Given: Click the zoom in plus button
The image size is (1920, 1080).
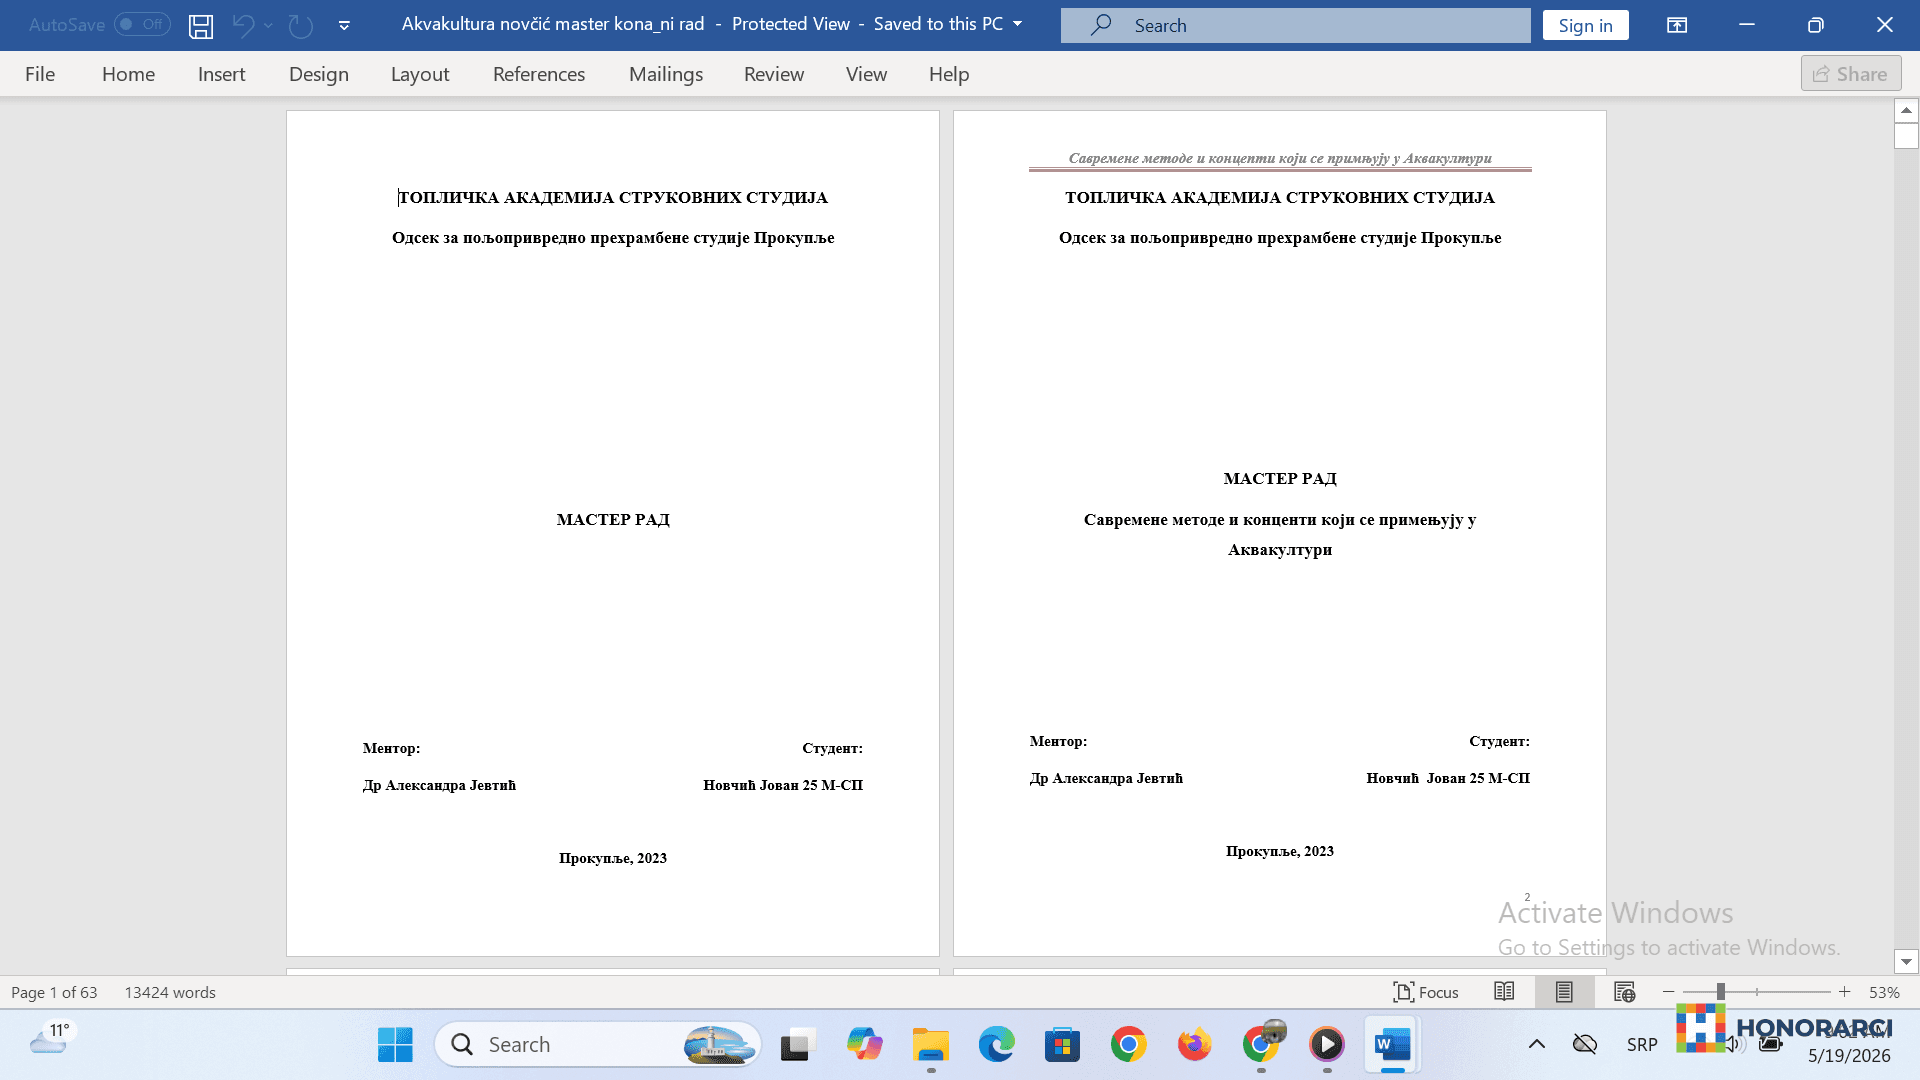Looking at the screenshot, I should coord(1844,992).
